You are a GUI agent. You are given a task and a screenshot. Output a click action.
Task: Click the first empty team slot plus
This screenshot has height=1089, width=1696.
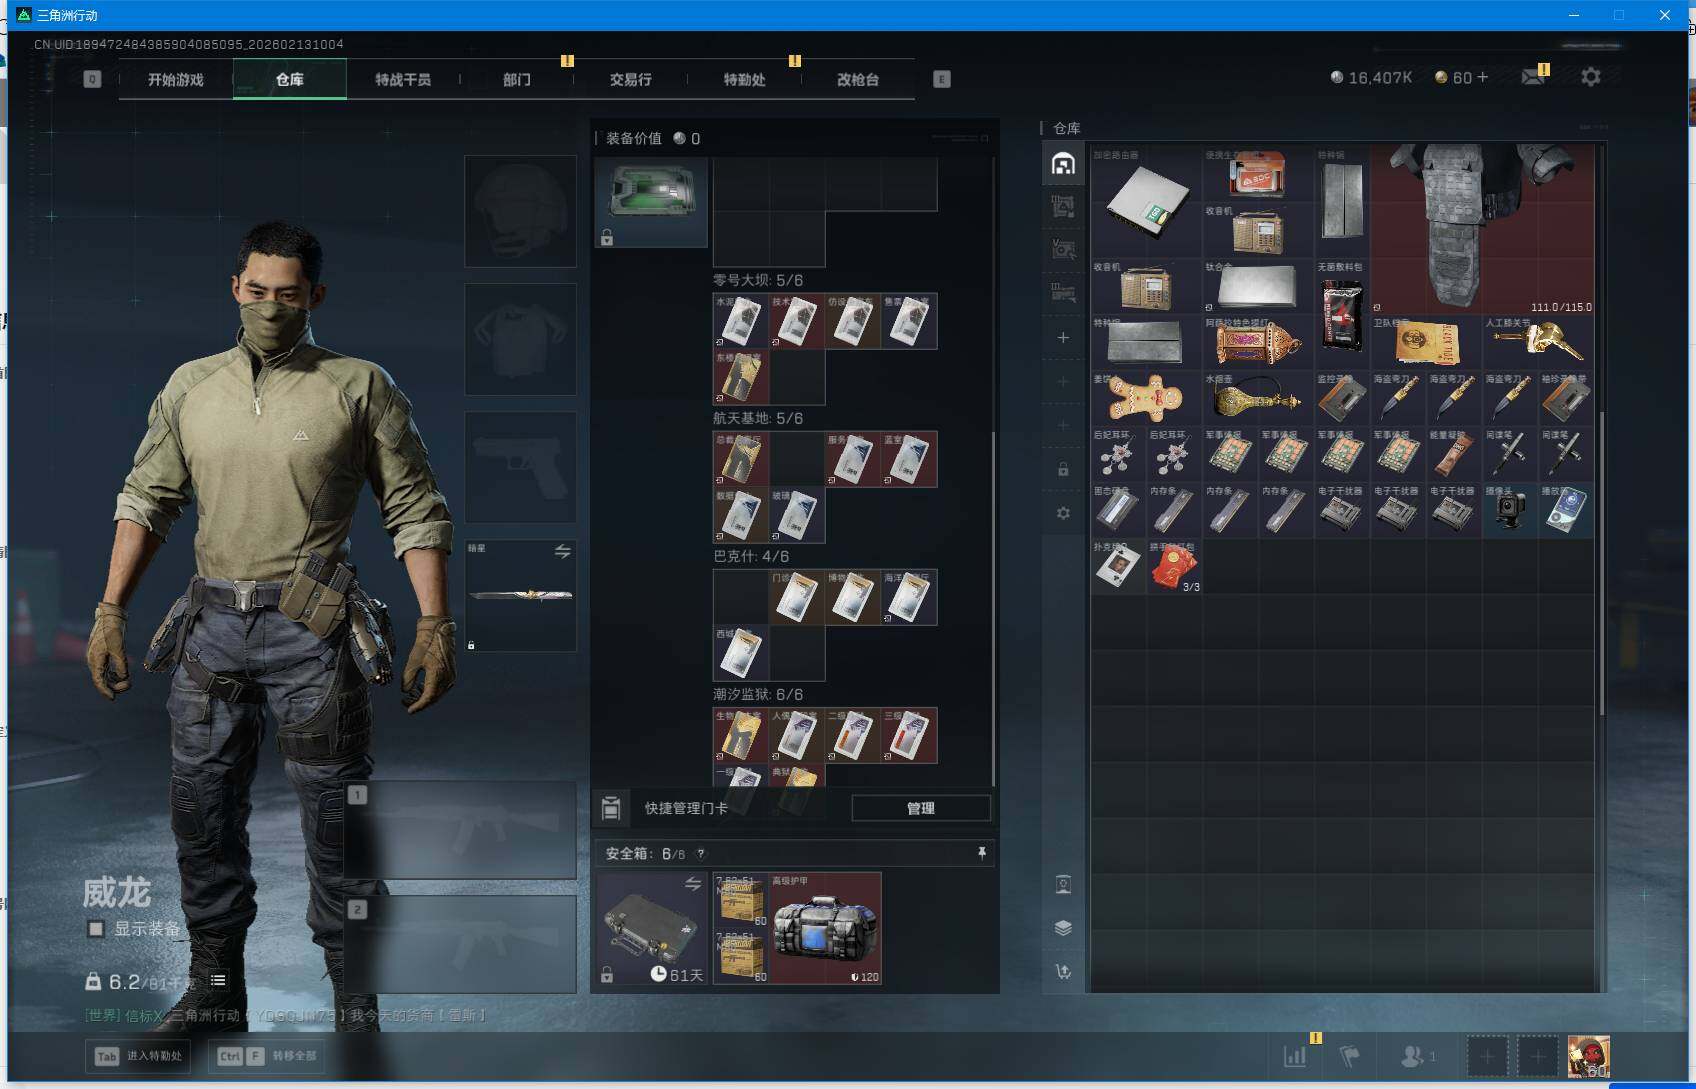[x=1487, y=1056]
